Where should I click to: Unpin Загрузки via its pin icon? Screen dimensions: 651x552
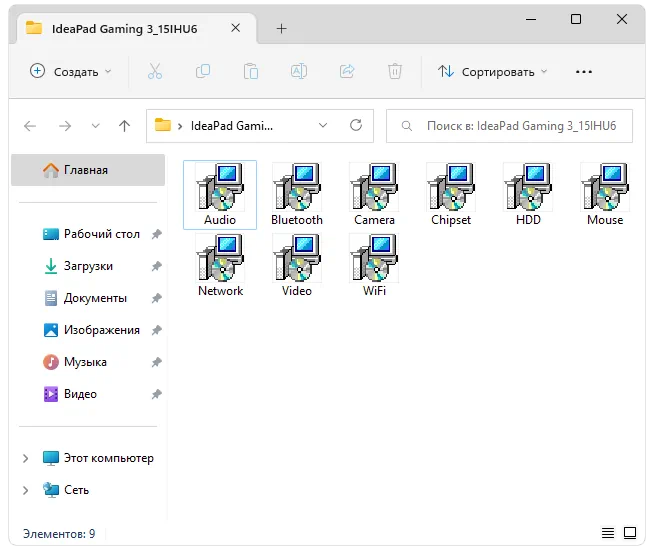[157, 266]
